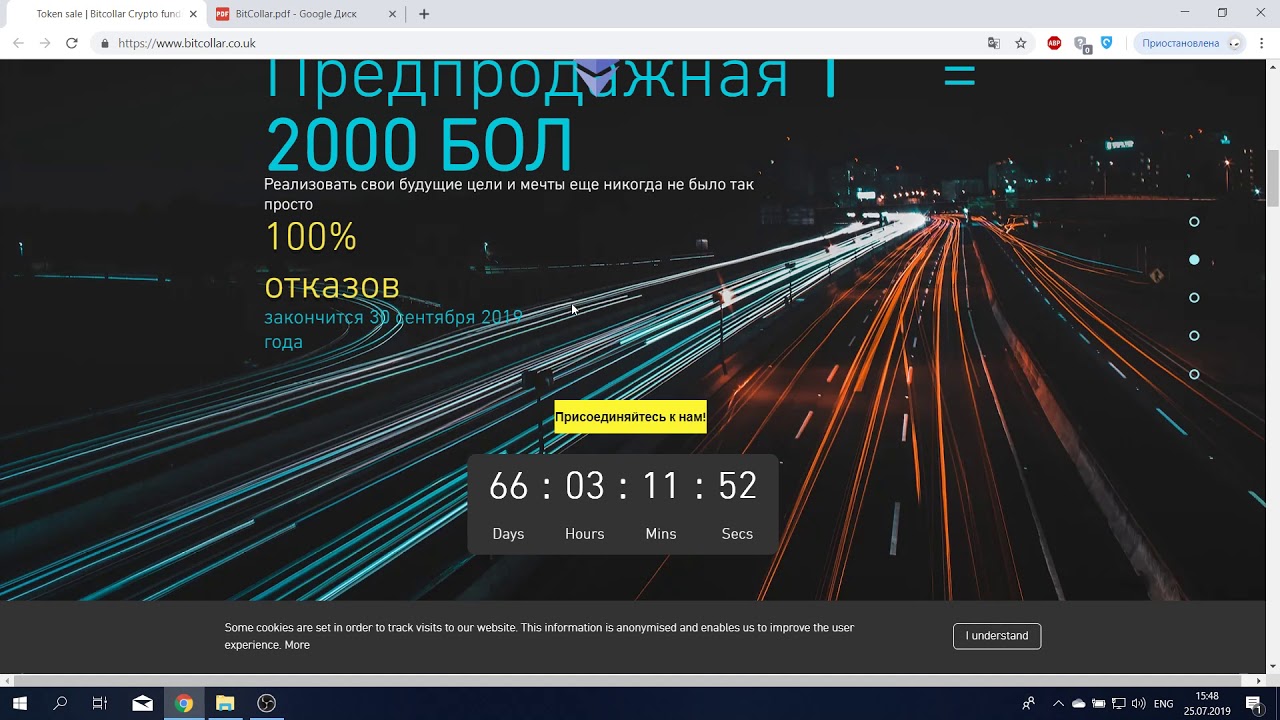1280x720 pixels.
Task: Click the countdown Mins value 11
Action: (661, 486)
